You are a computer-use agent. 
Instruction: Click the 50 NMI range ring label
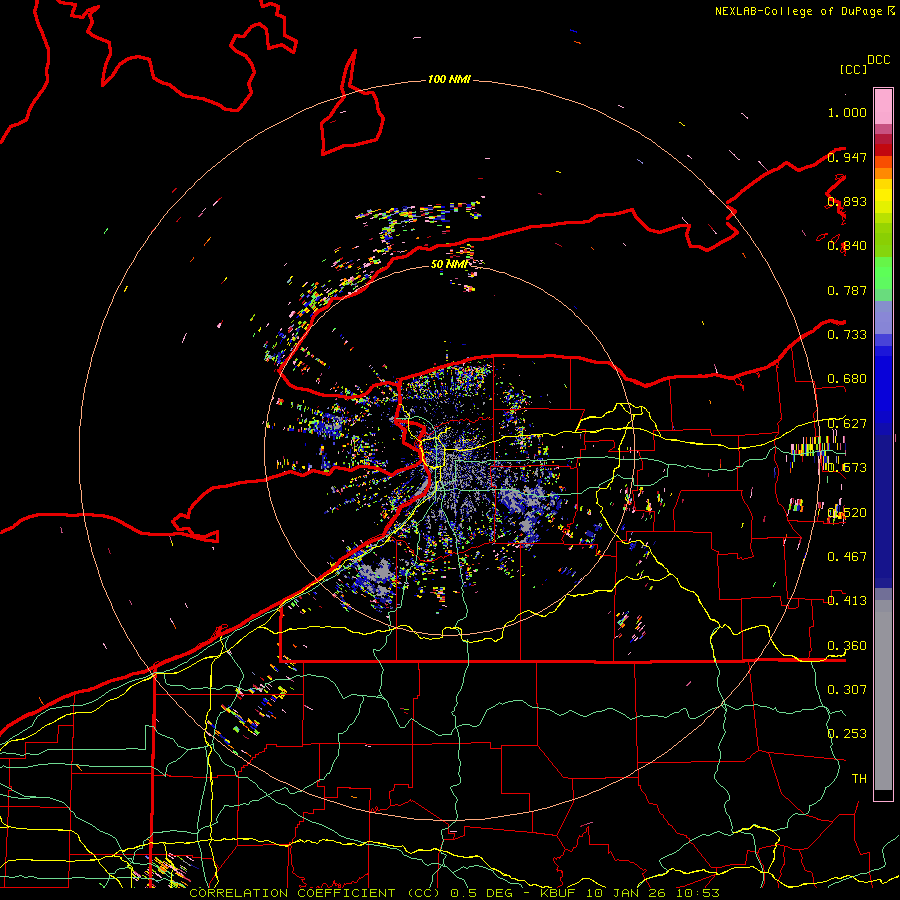pyautogui.click(x=449, y=264)
